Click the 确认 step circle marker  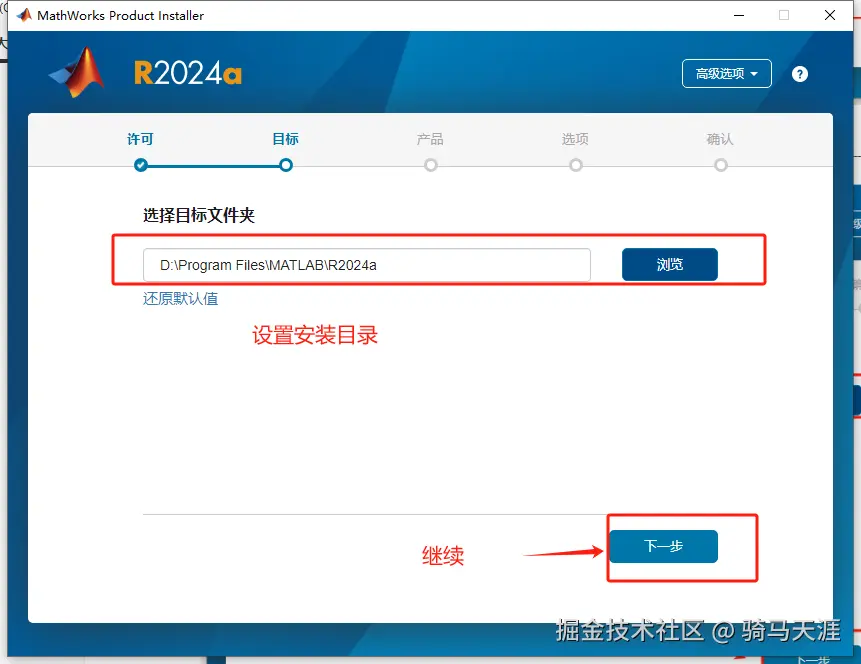tap(721, 165)
